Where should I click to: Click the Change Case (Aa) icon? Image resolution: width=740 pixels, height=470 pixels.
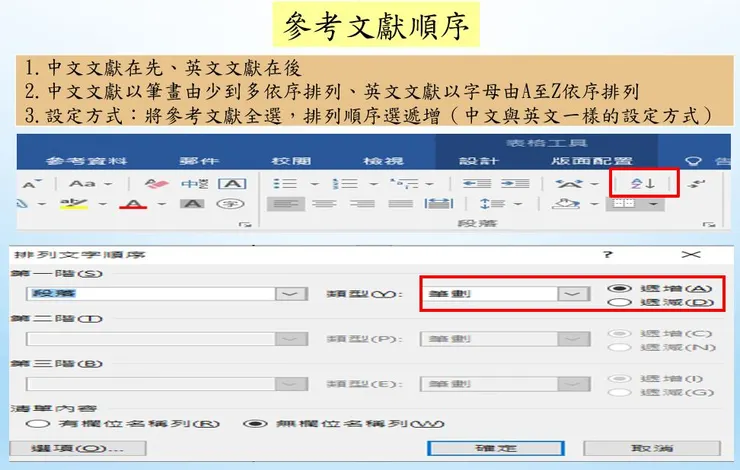click(82, 183)
